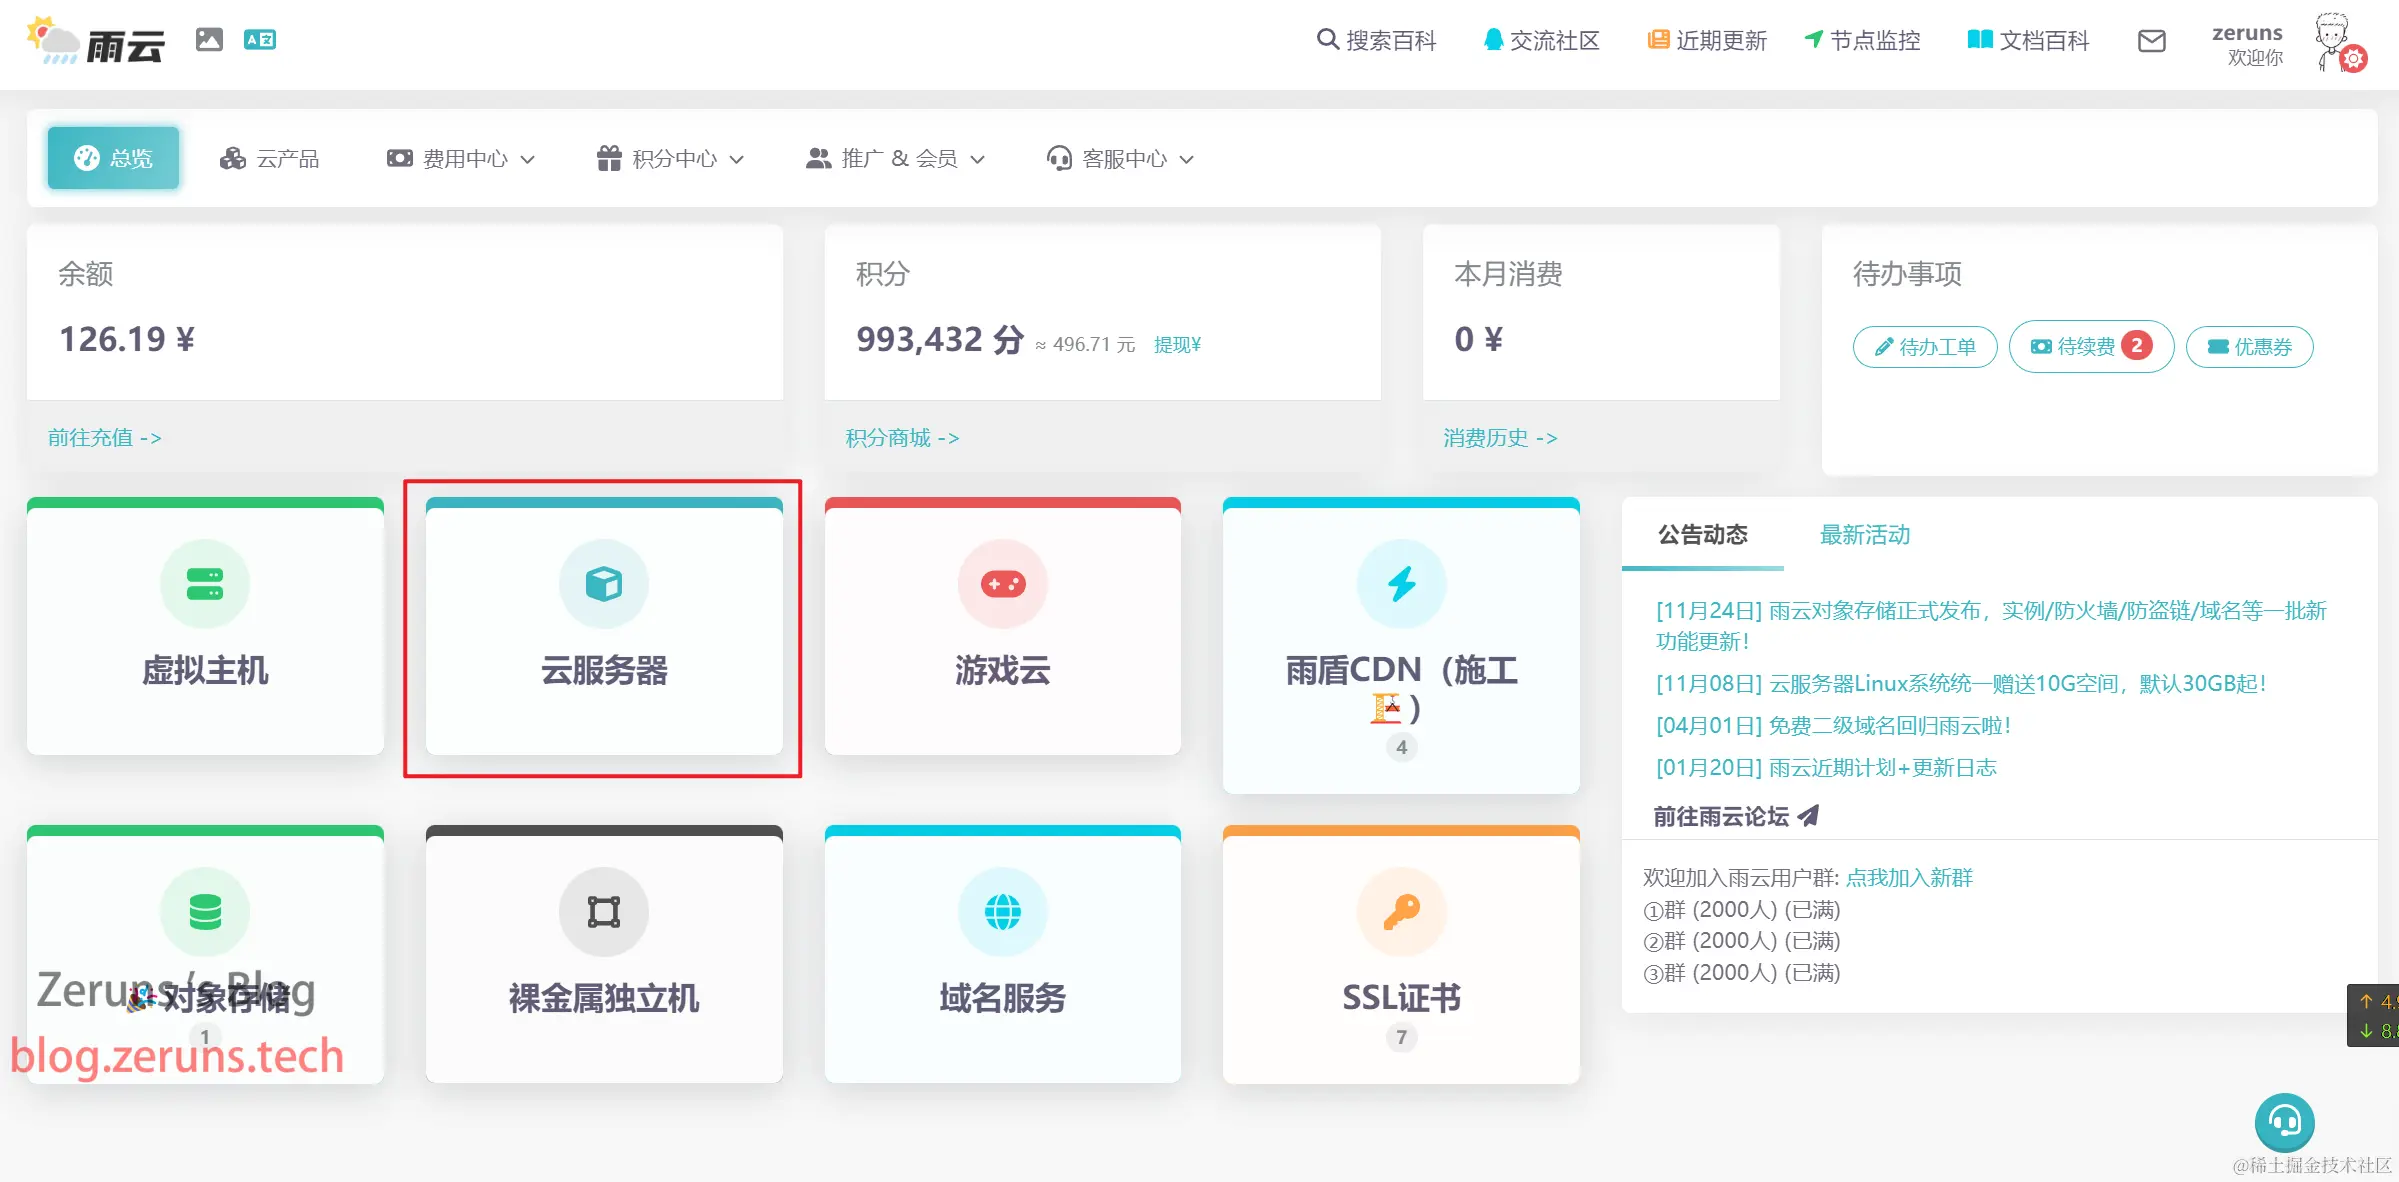Click the 待续费 button with badge

click(2090, 346)
